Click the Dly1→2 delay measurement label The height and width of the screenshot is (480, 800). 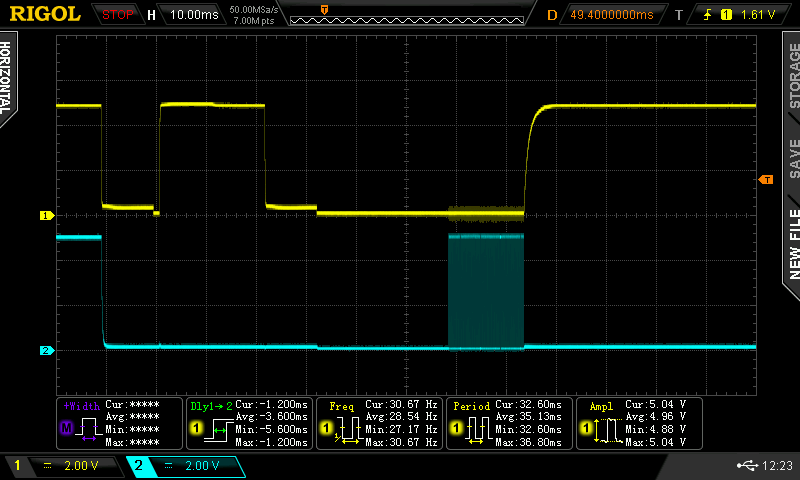point(211,406)
